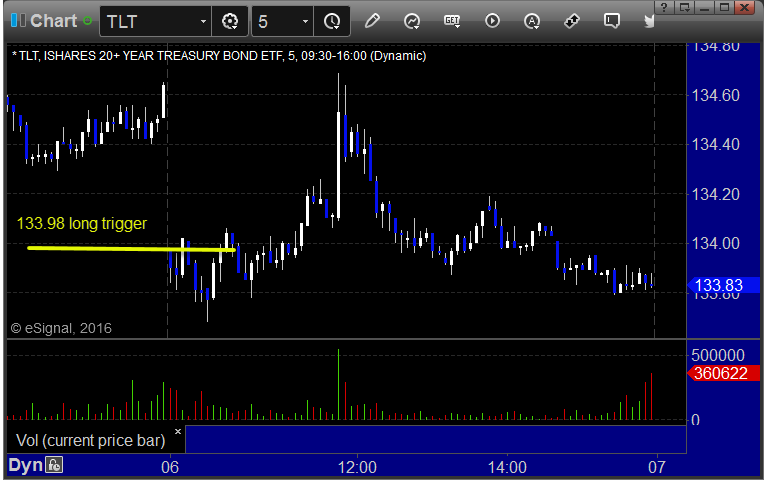The width and height of the screenshot is (764, 480).
Task: Click the GET tools icon
Action: [452, 21]
